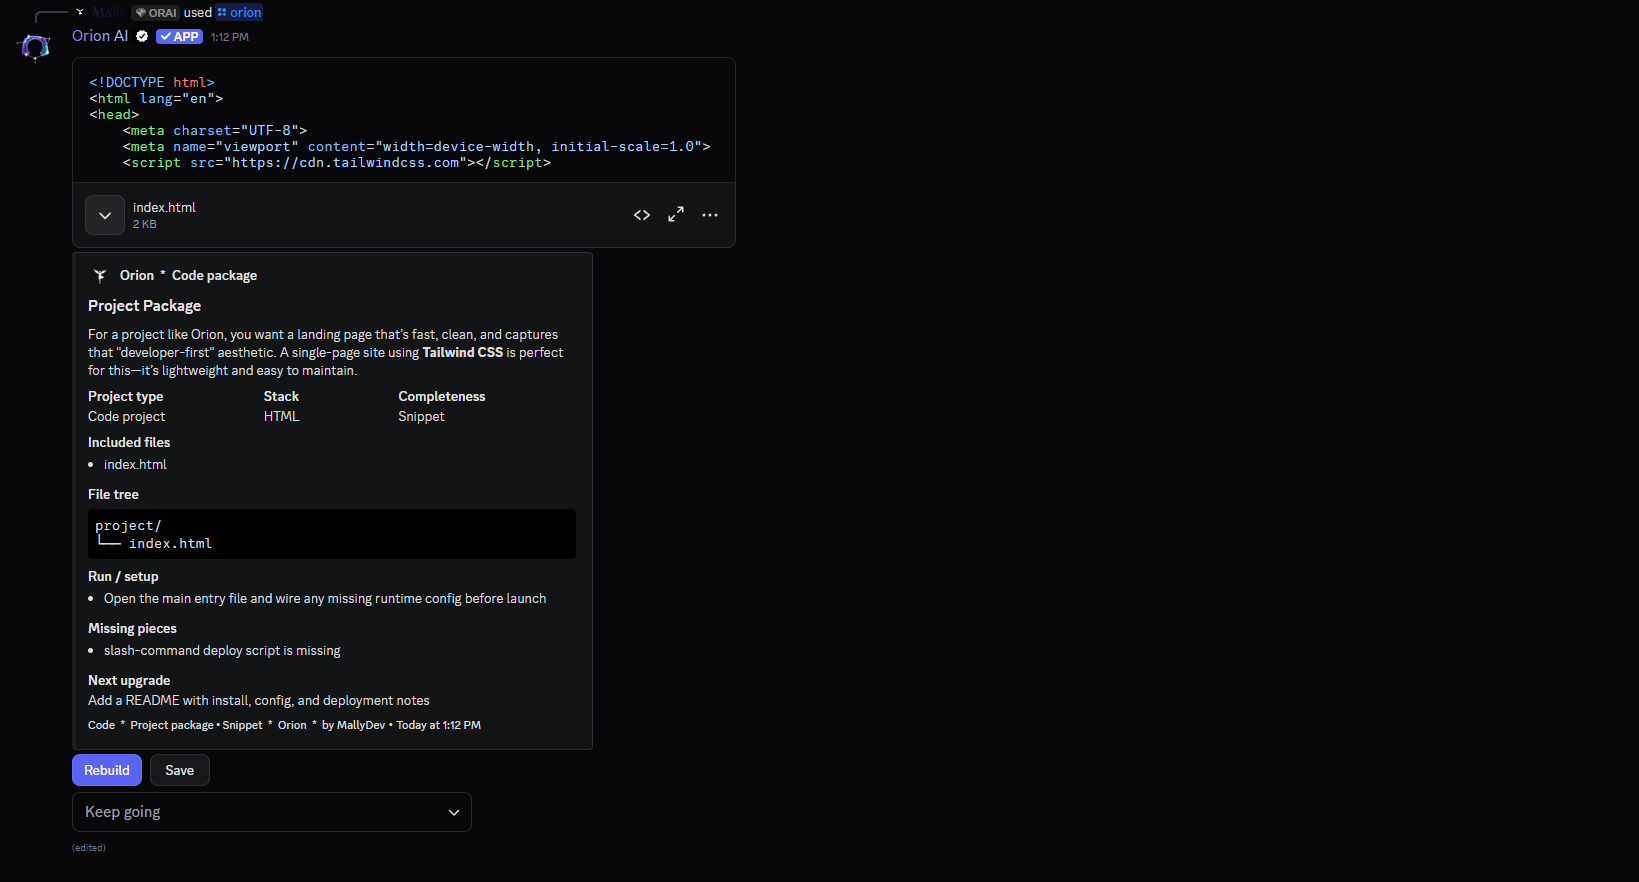The height and width of the screenshot is (882, 1639).
Task: Click the chevron arrow in Keep going select
Action: 454,812
